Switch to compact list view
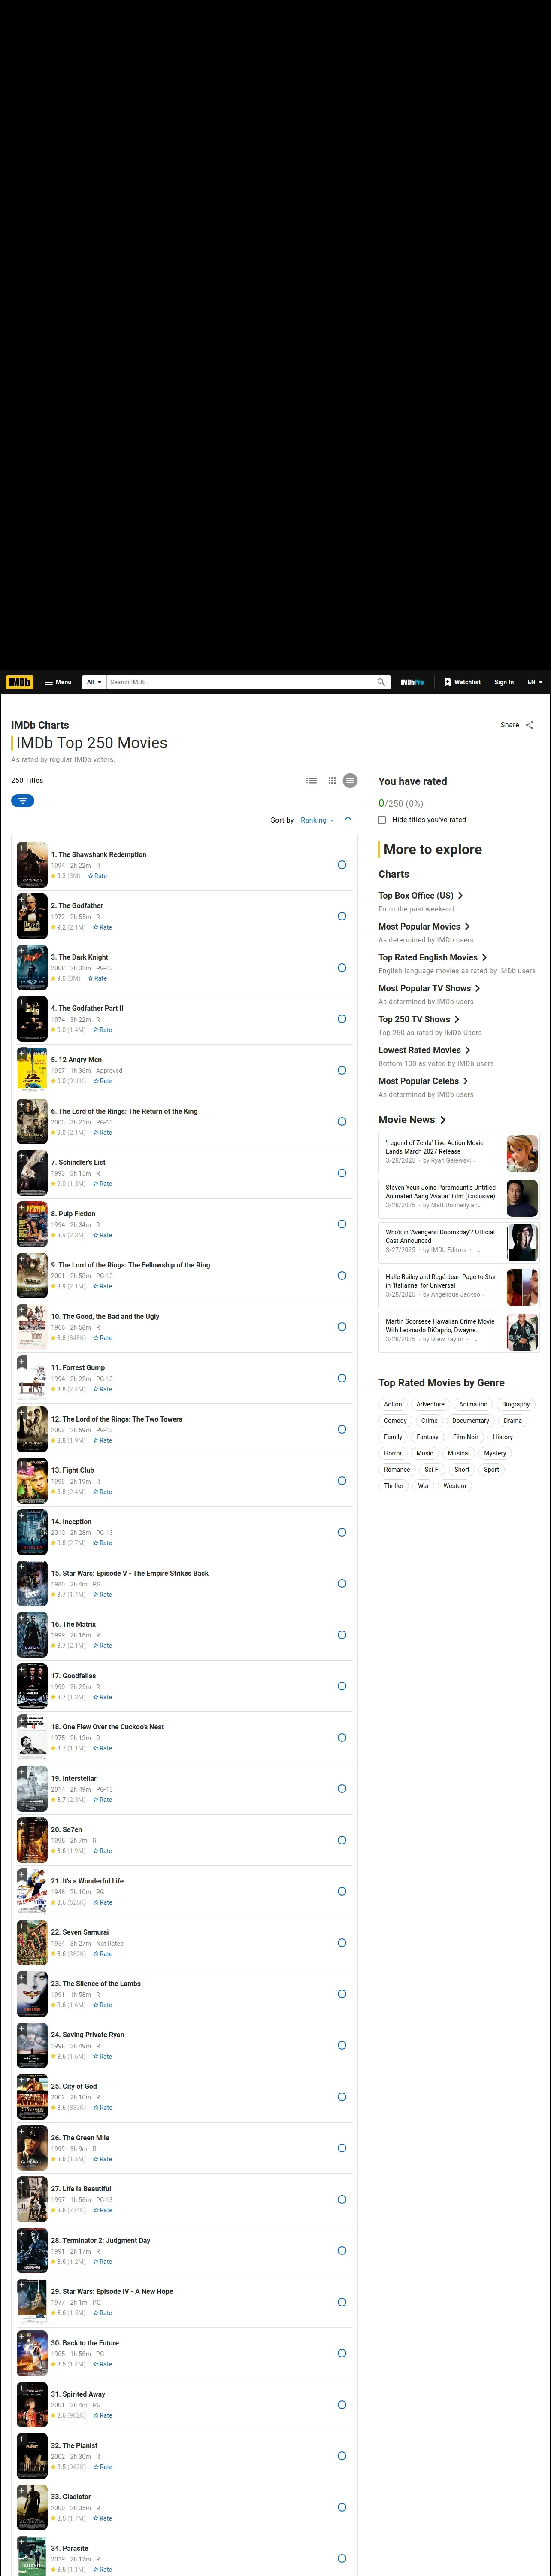551x2576 pixels. 350,780
